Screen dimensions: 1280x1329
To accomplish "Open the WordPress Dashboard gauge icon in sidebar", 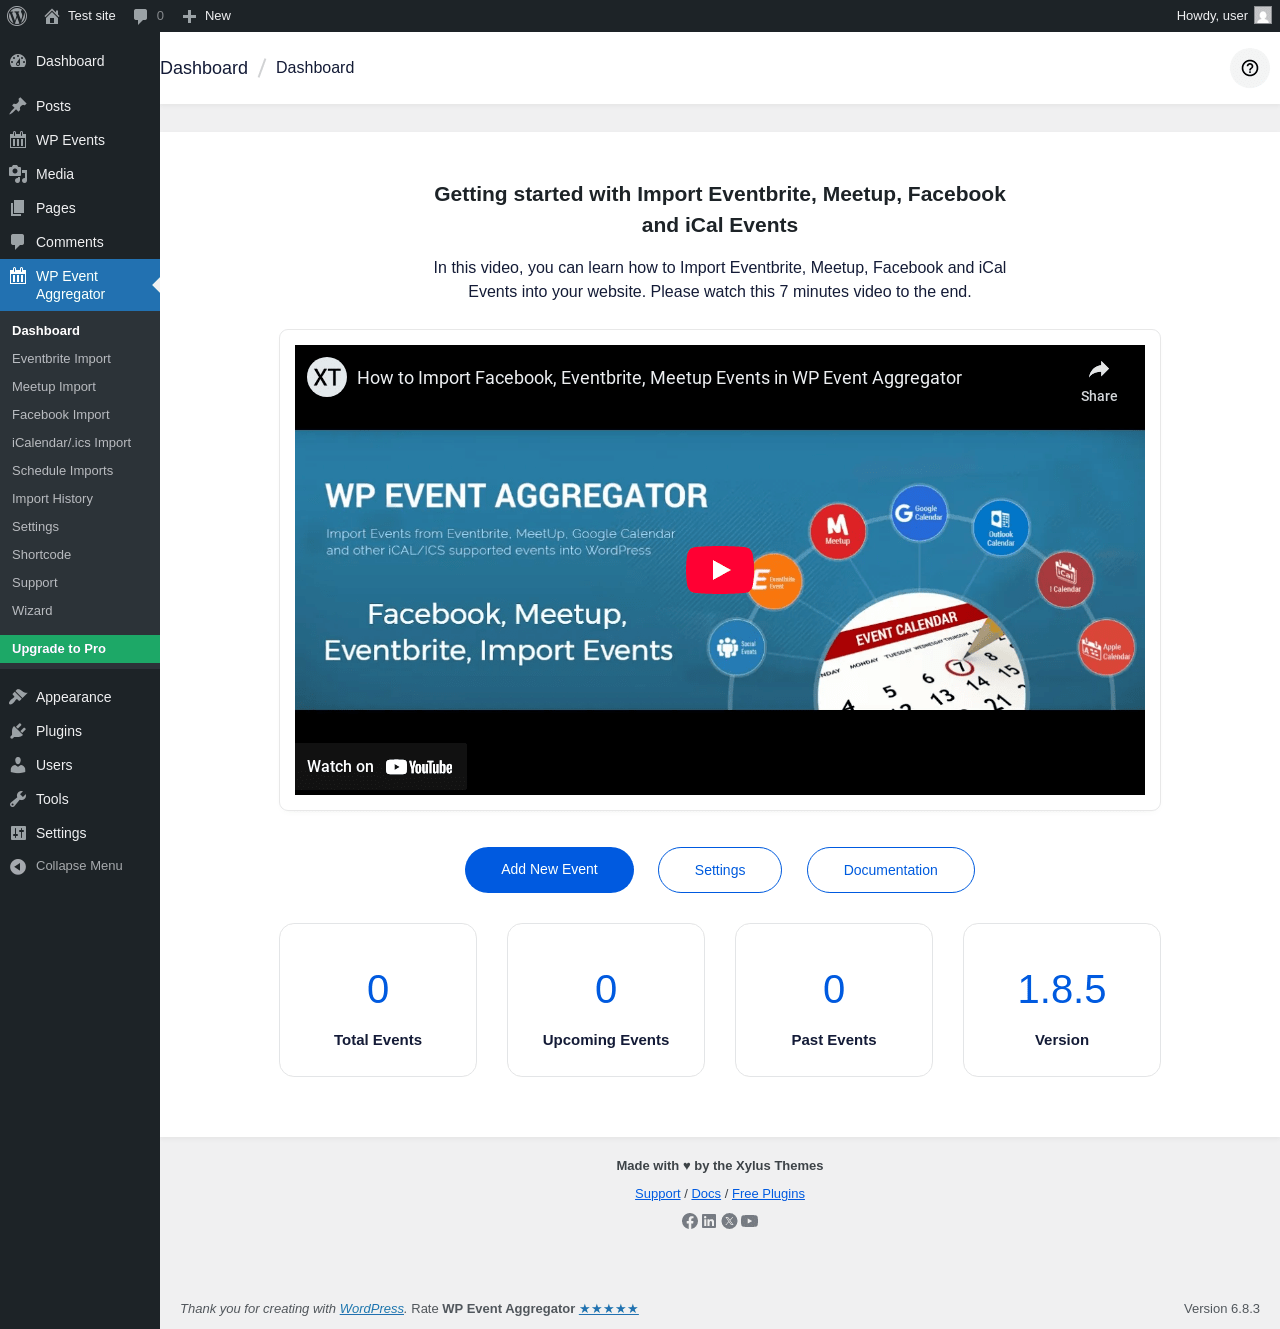I will tap(18, 61).
